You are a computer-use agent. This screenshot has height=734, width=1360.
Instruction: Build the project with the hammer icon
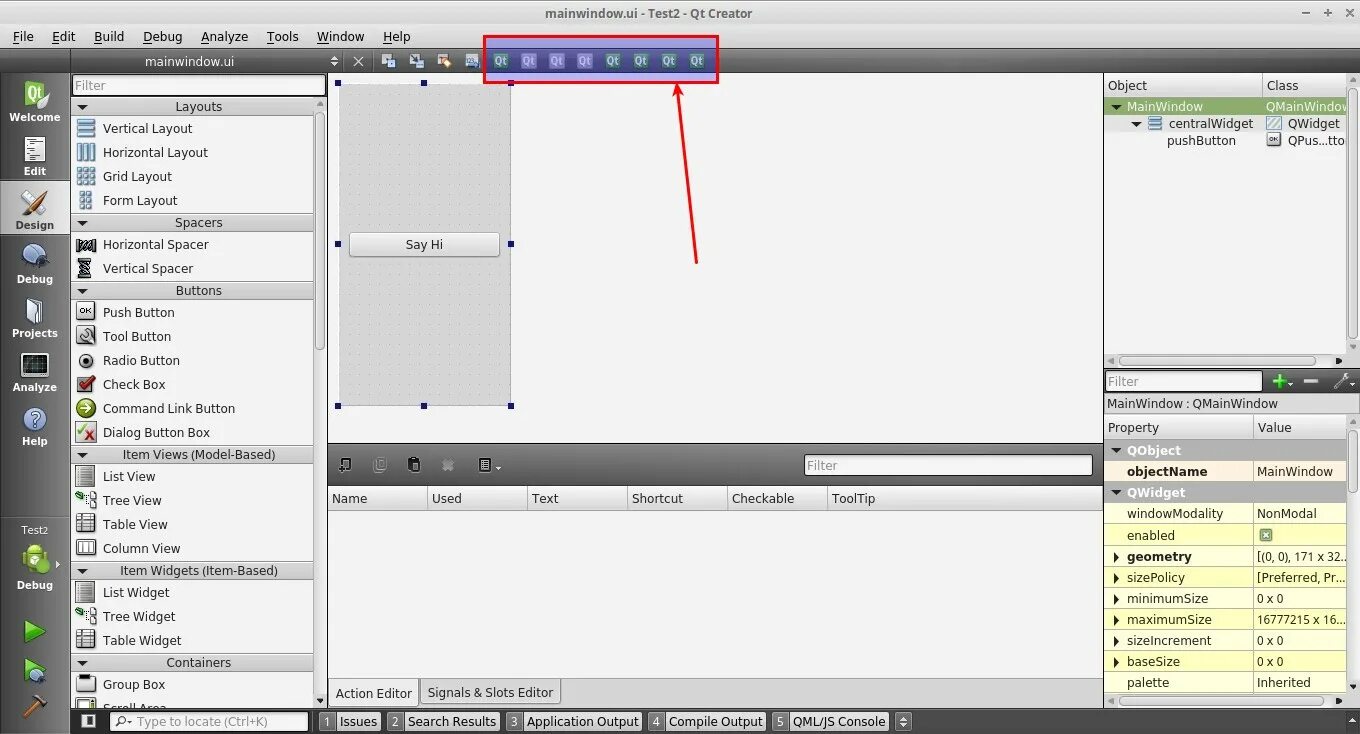[35, 705]
